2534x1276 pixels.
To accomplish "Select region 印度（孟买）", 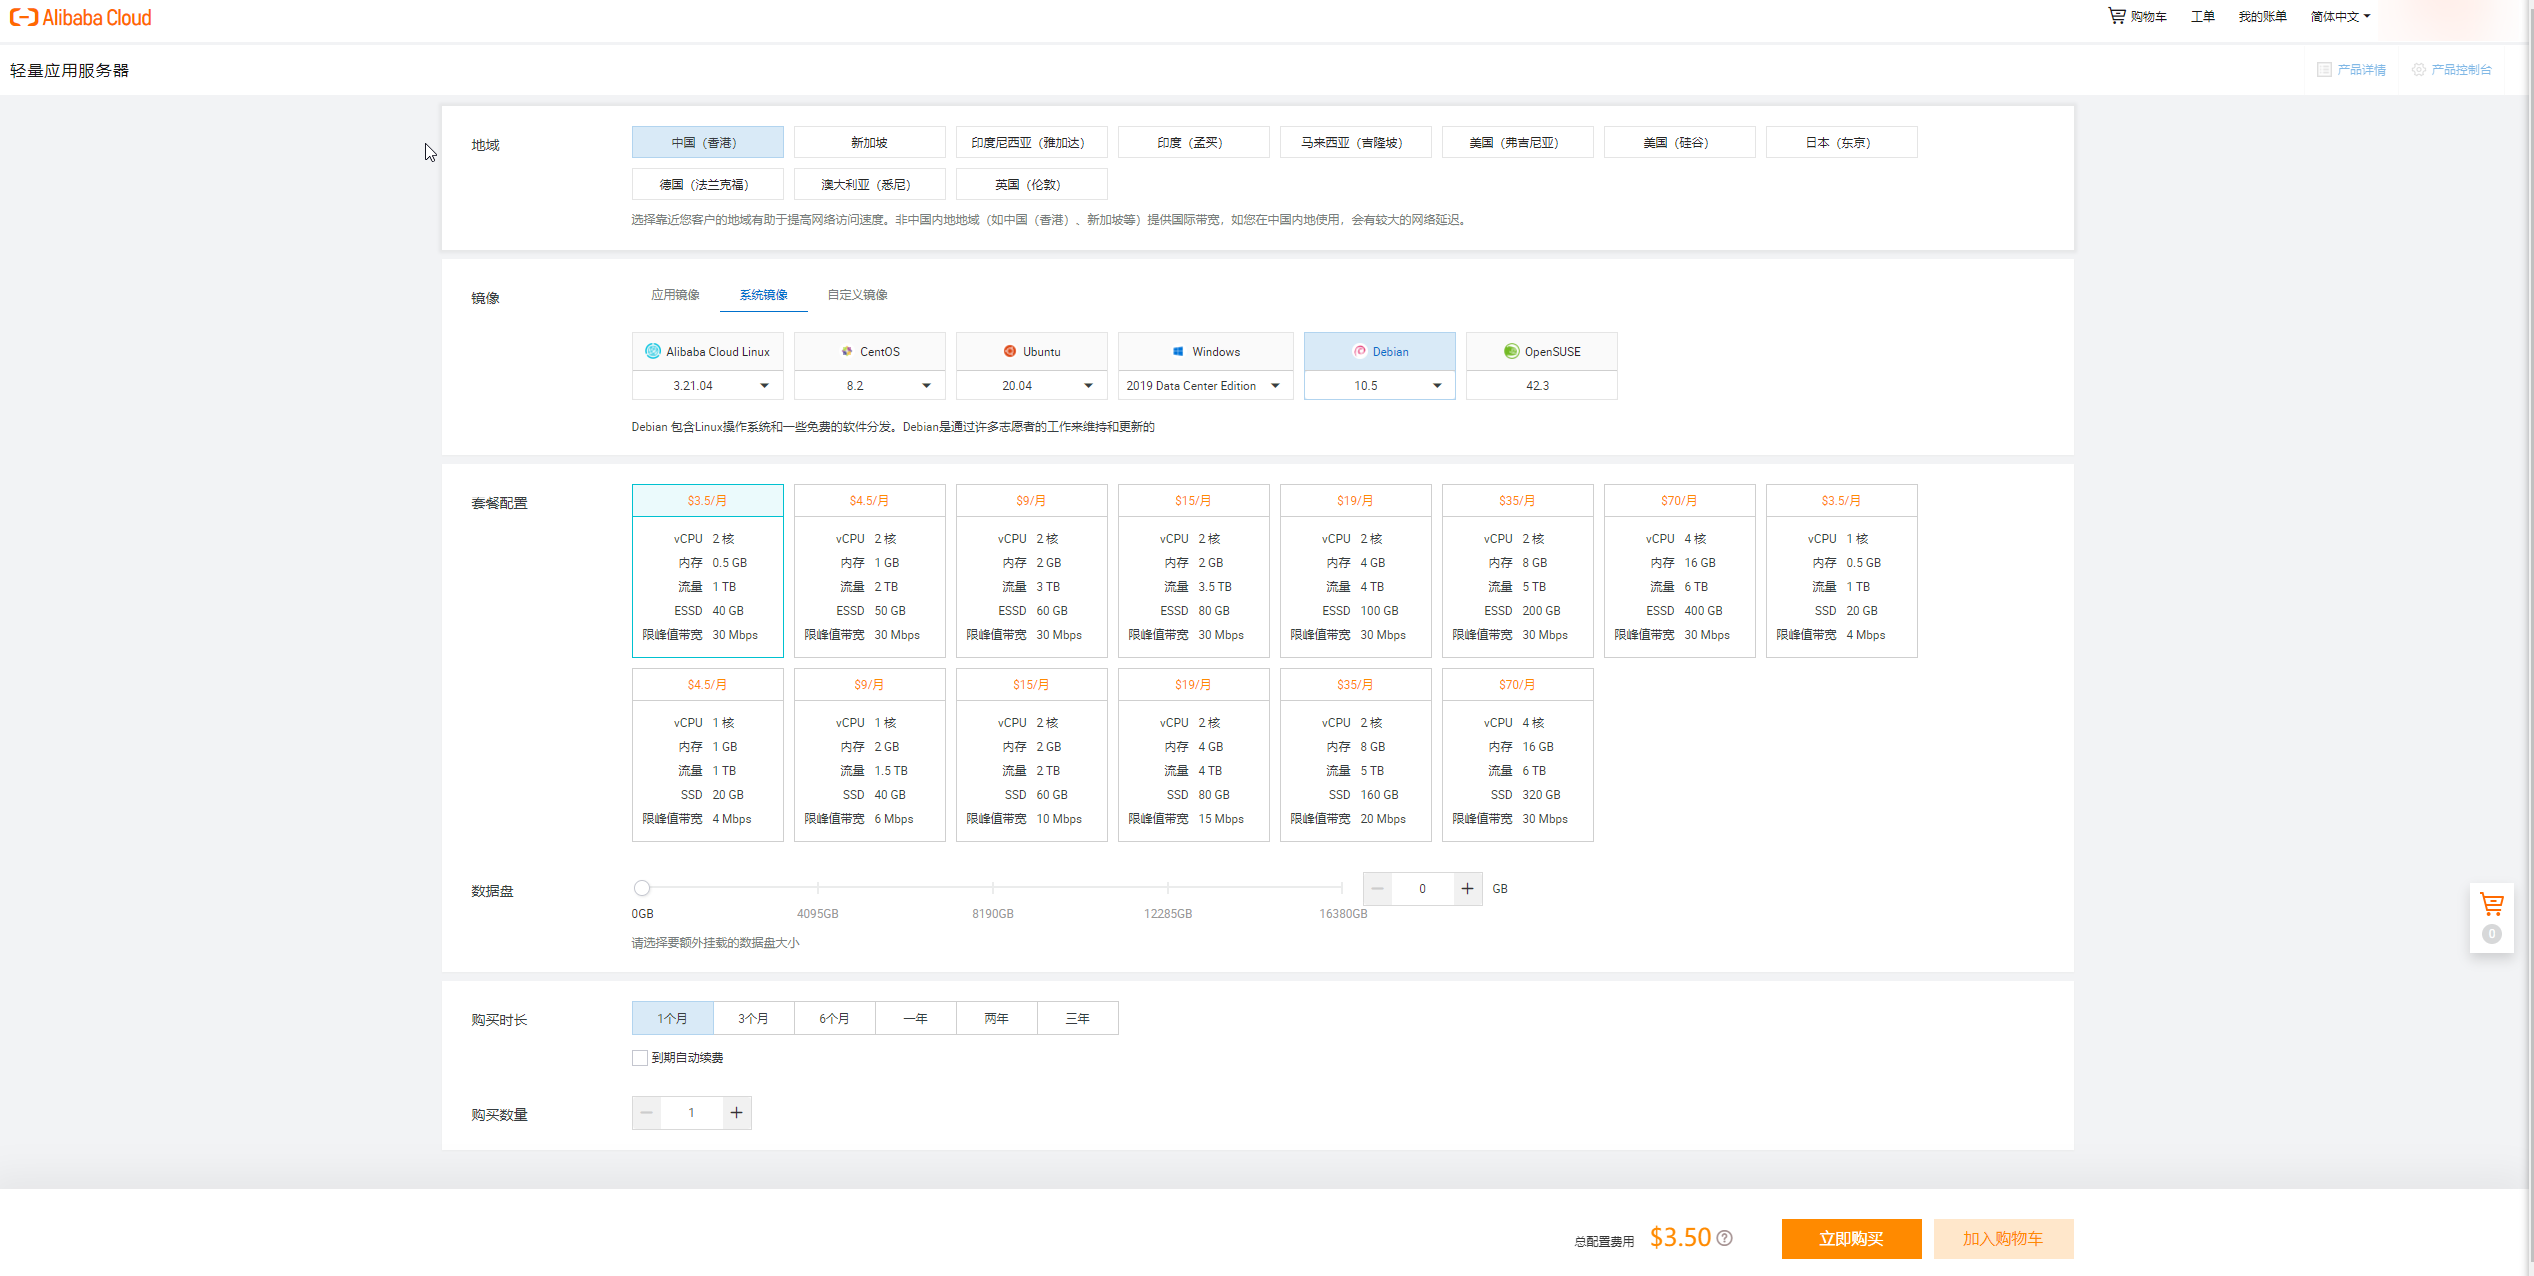I will 1193,142.
